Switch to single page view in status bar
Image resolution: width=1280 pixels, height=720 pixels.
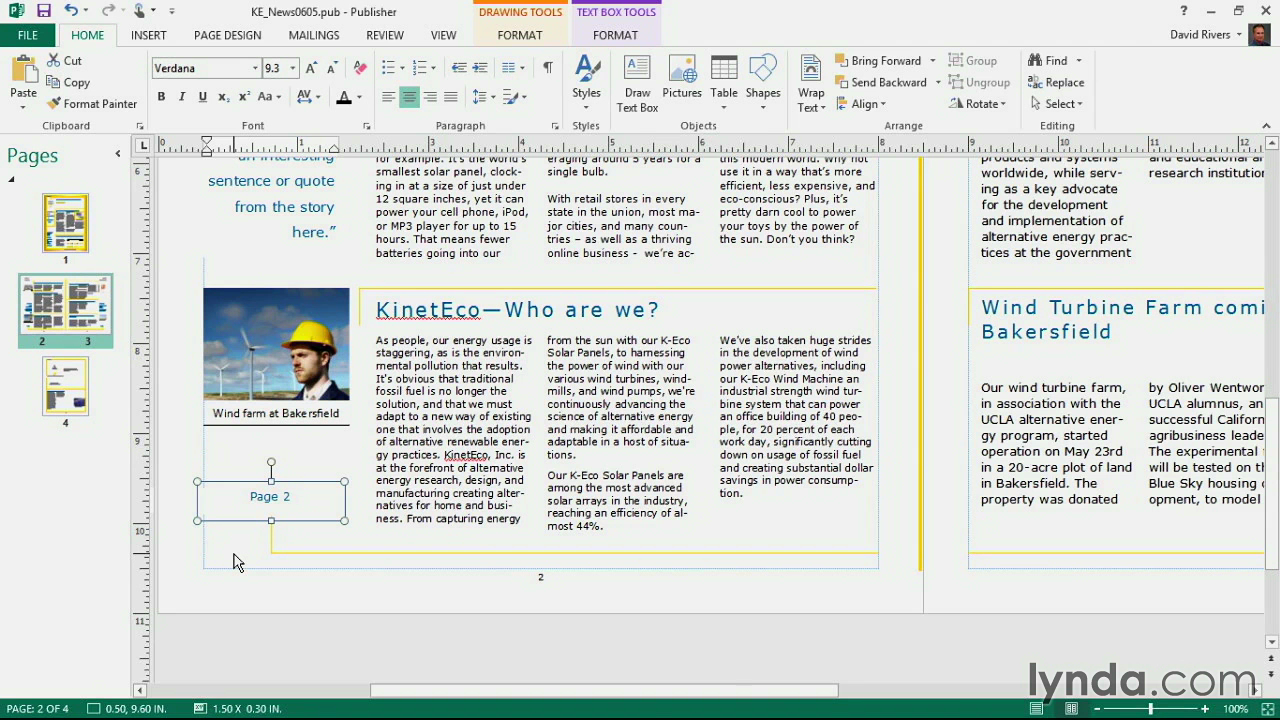tap(1037, 709)
